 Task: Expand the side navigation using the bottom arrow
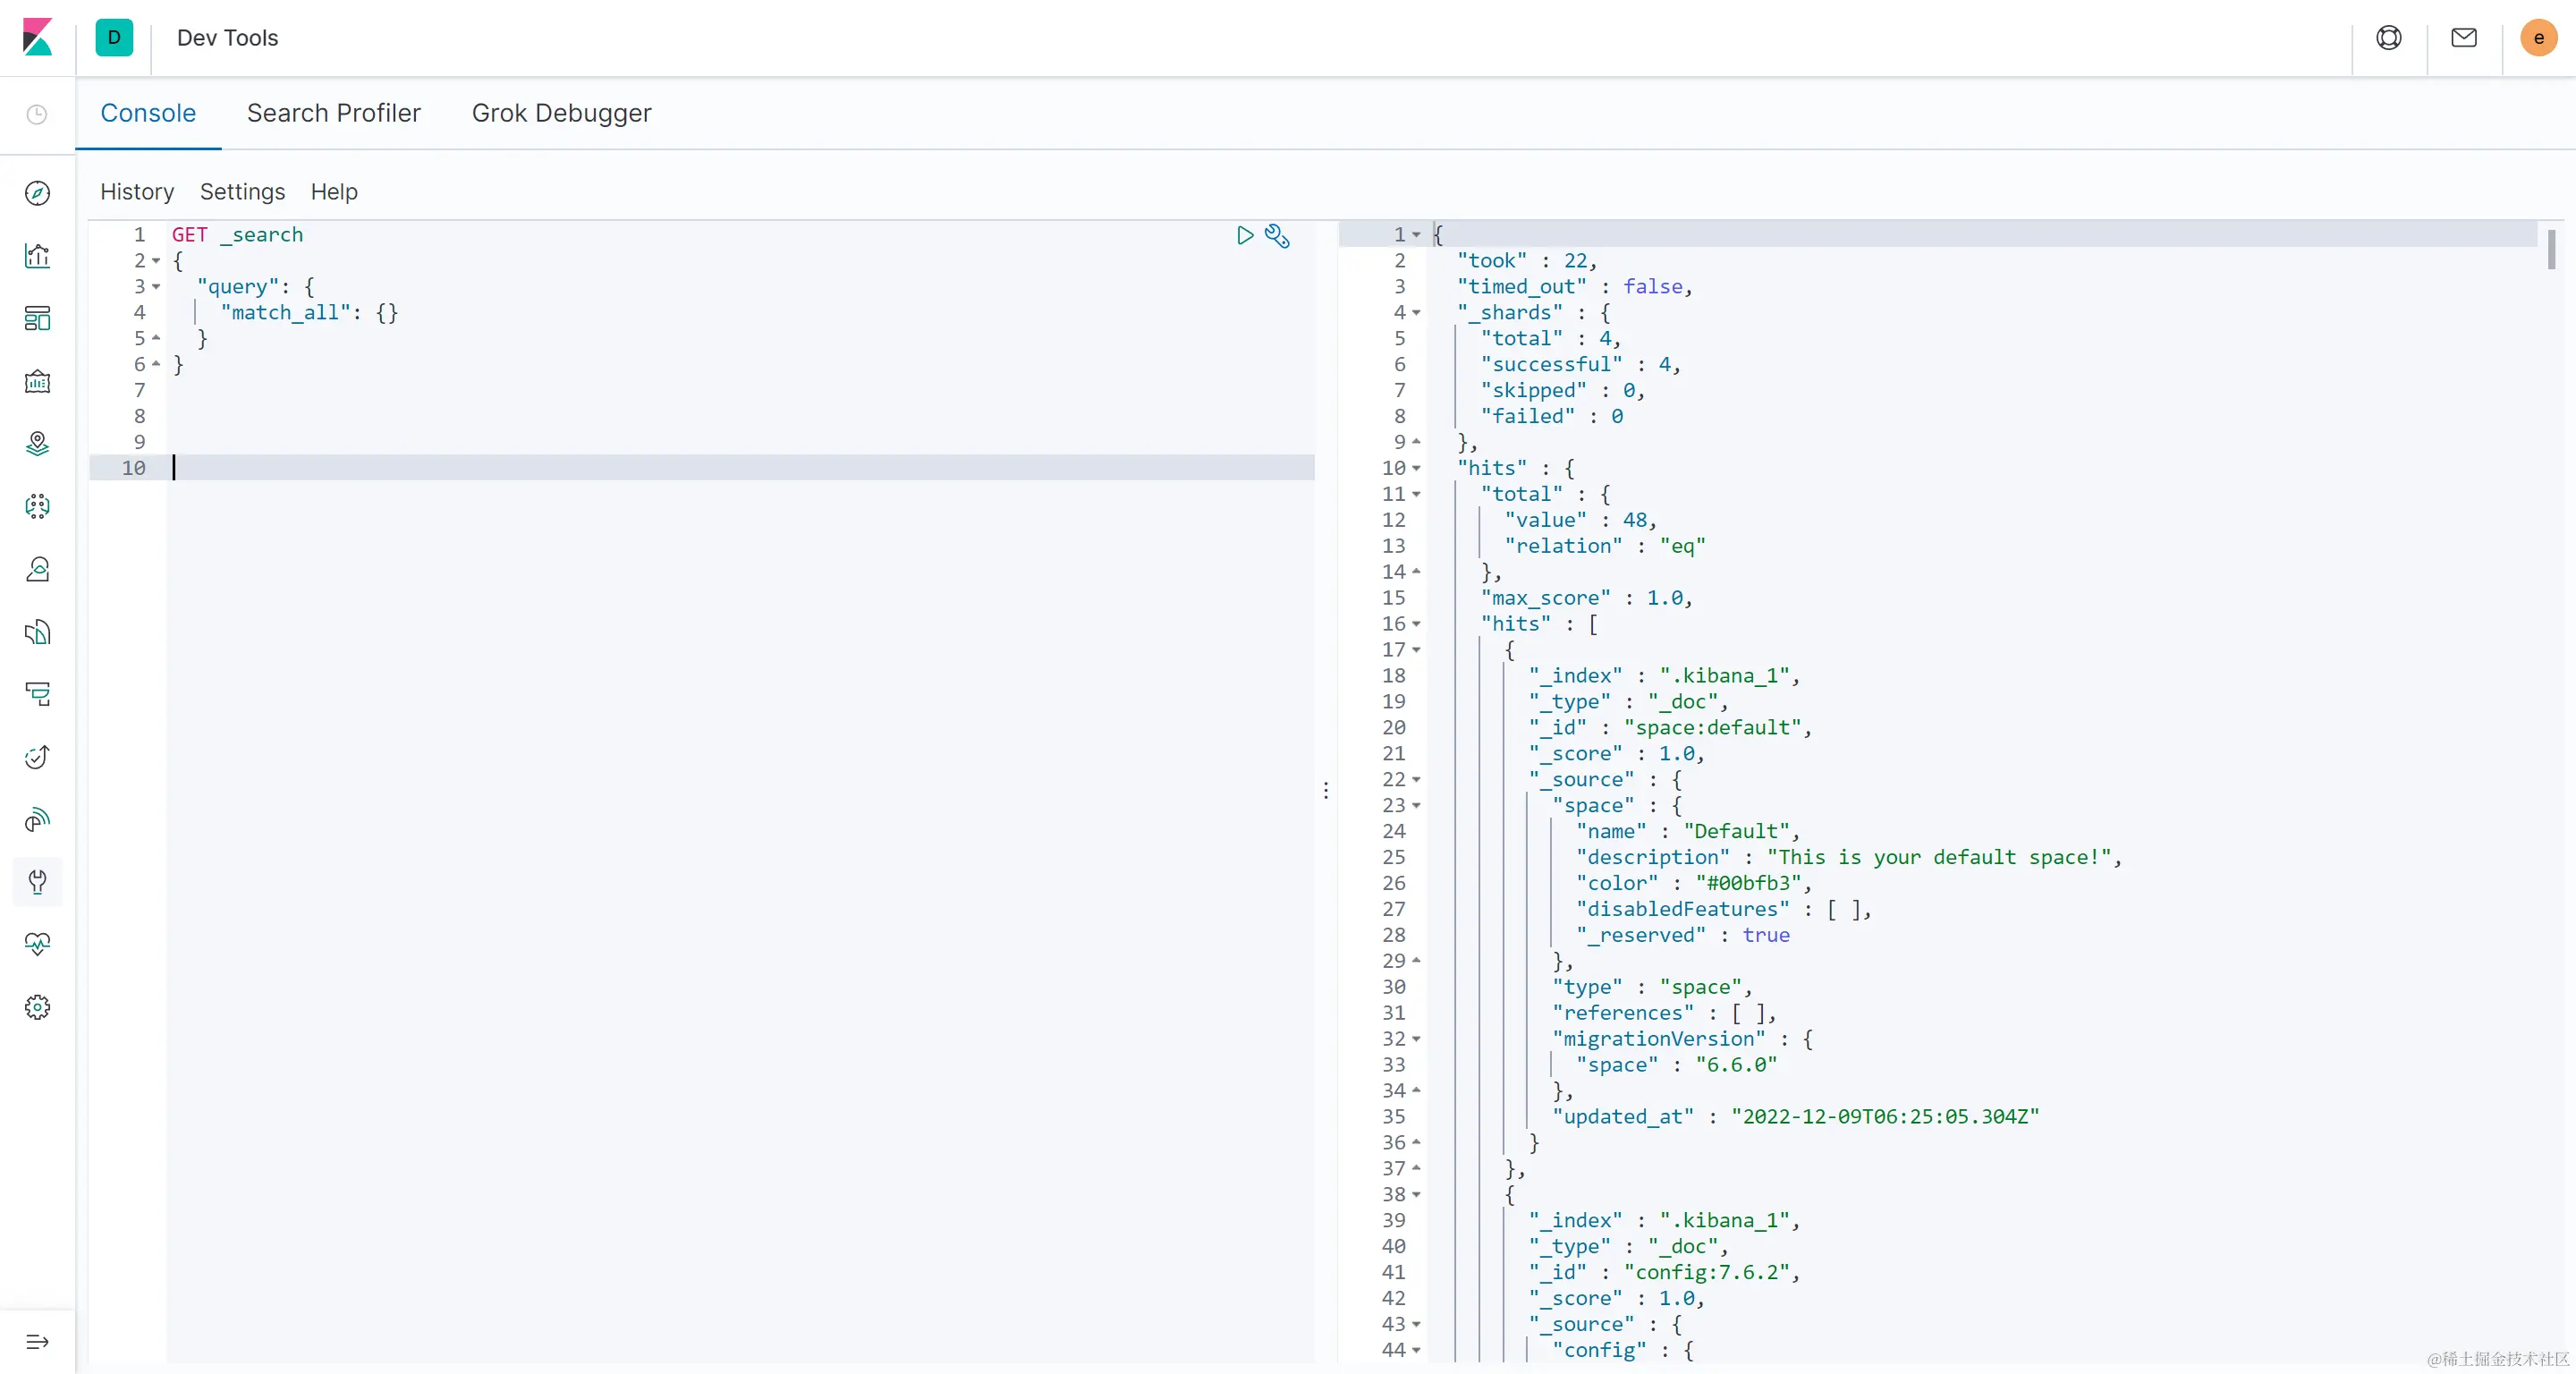[37, 1342]
